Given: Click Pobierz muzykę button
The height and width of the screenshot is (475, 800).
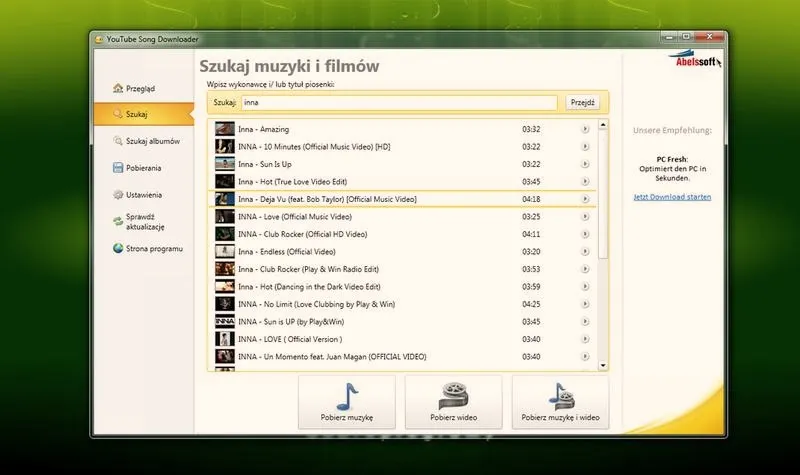Looking at the screenshot, I should click(x=347, y=402).
